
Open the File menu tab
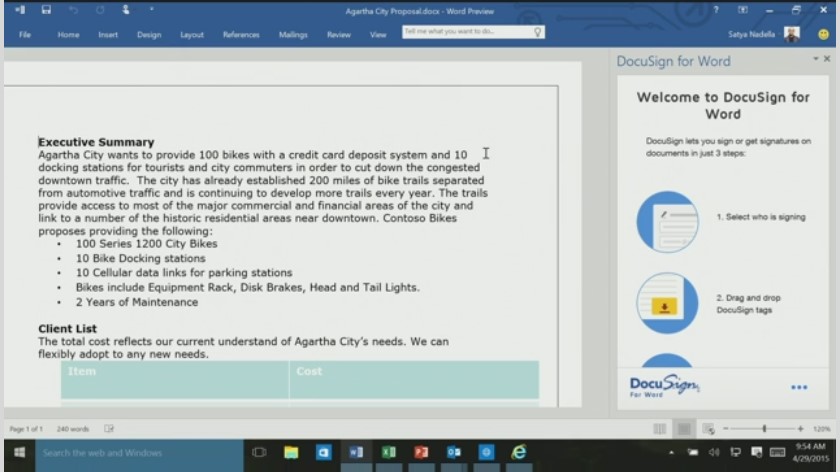25,34
